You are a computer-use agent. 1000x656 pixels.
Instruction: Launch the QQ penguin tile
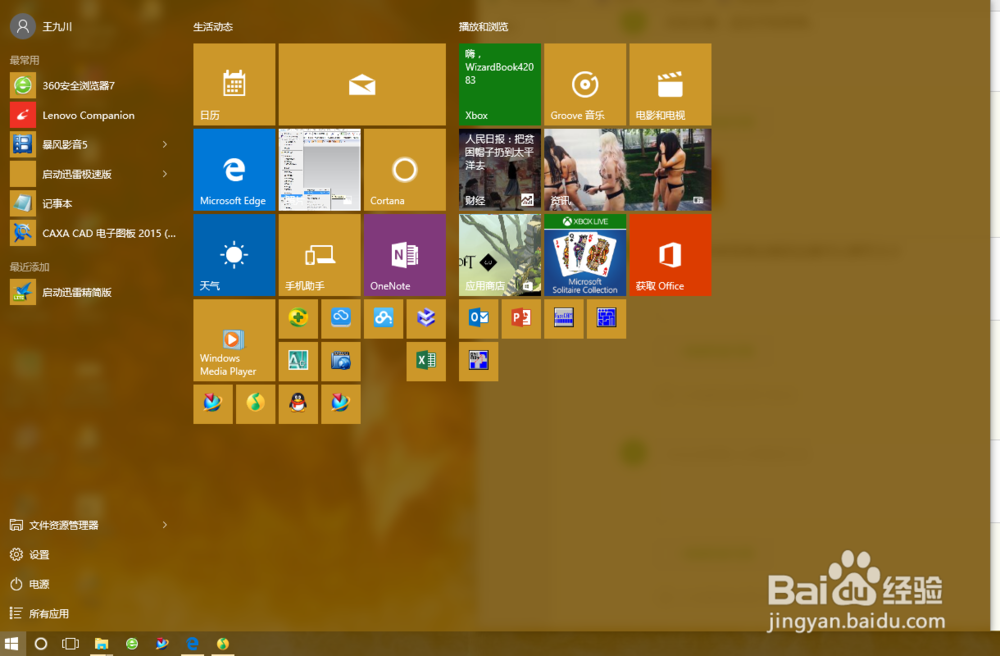tap(298, 404)
